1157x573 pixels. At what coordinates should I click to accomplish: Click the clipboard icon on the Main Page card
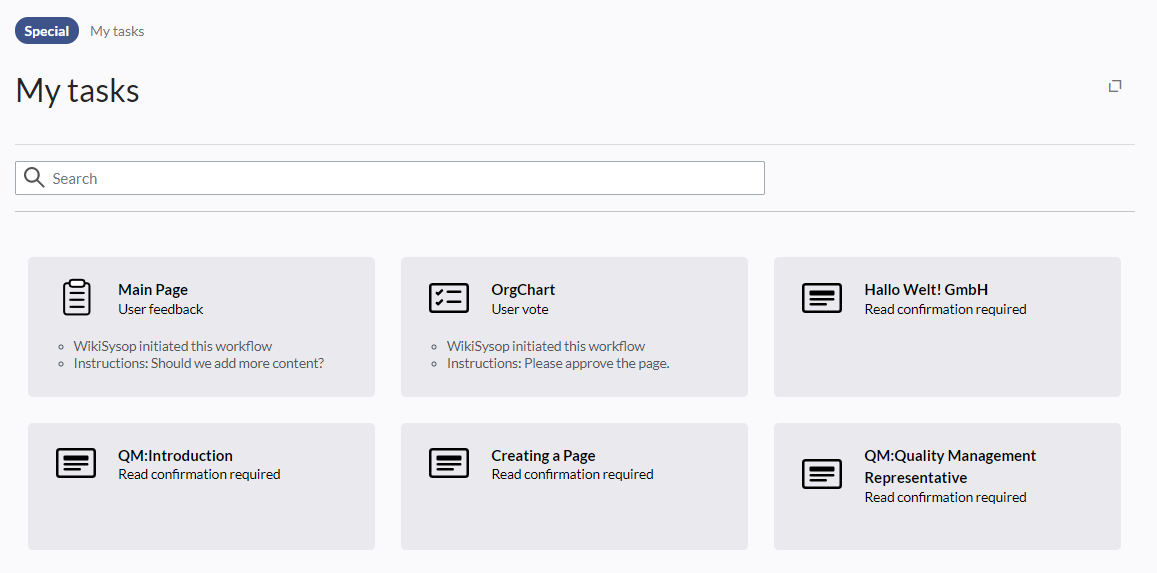77,298
